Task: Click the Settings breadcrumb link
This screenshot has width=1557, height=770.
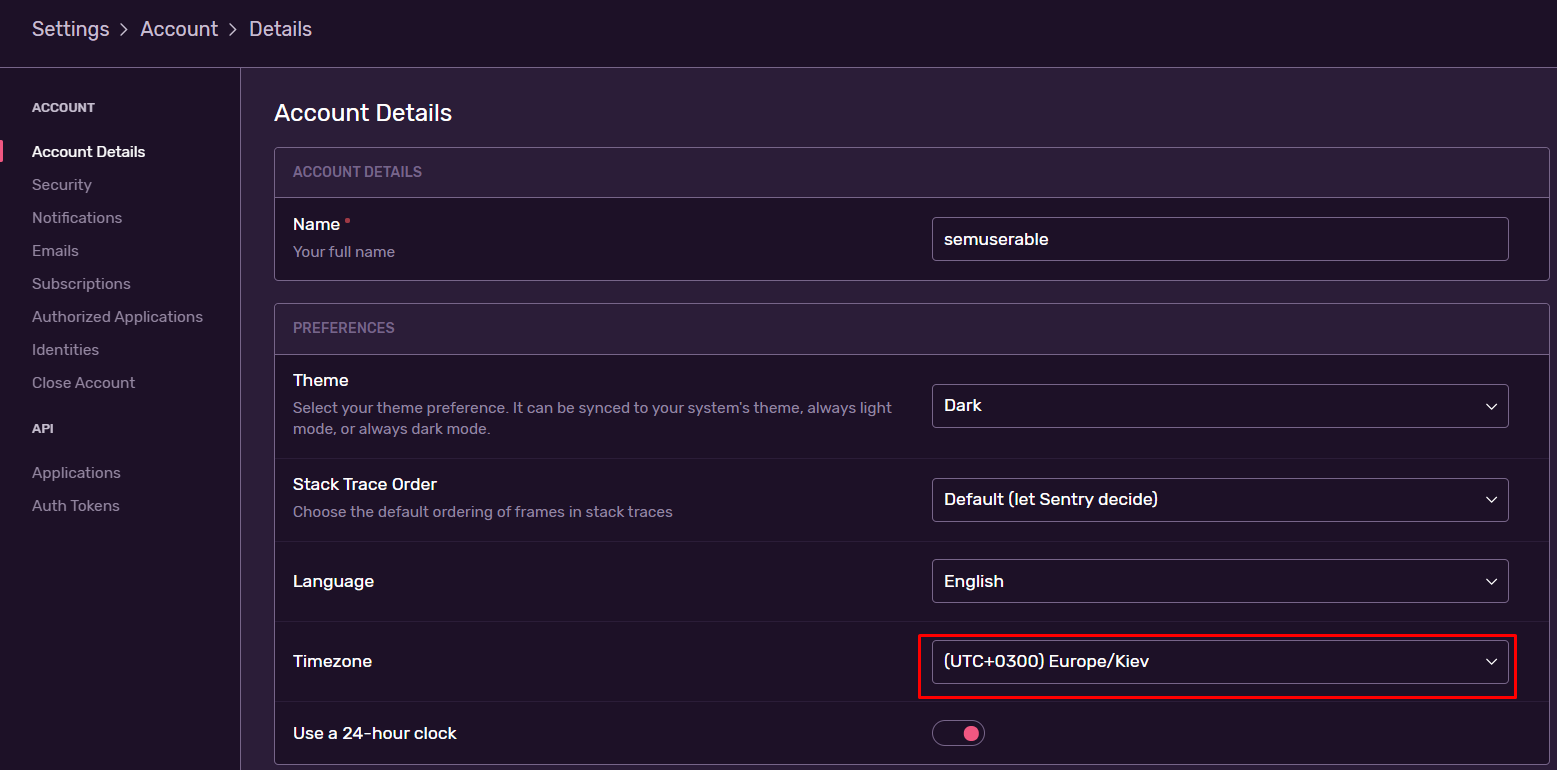Action: point(70,29)
